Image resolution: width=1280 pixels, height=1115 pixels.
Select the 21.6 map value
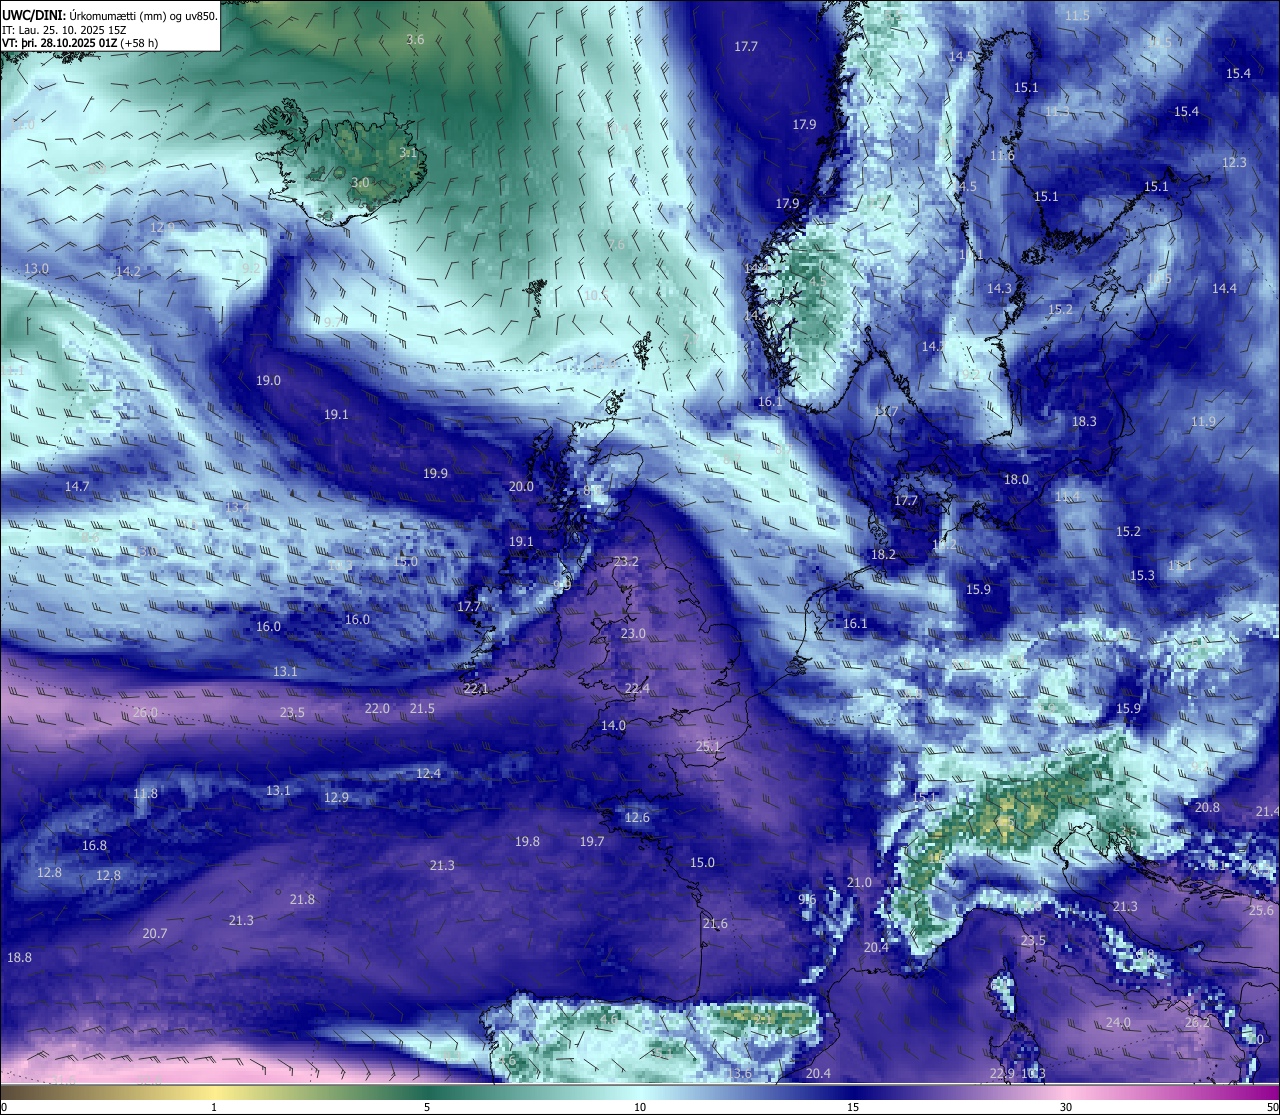(x=715, y=924)
